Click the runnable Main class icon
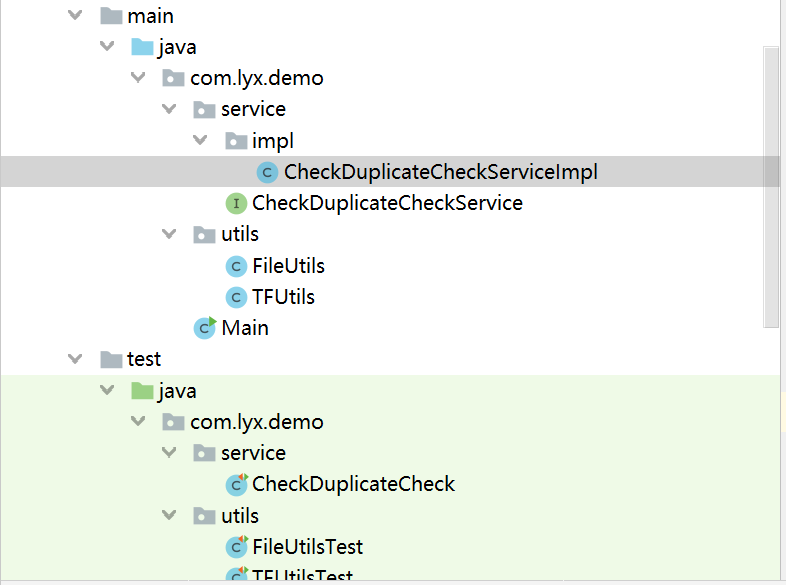This screenshot has height=585, width=786. tap(205, 328)
